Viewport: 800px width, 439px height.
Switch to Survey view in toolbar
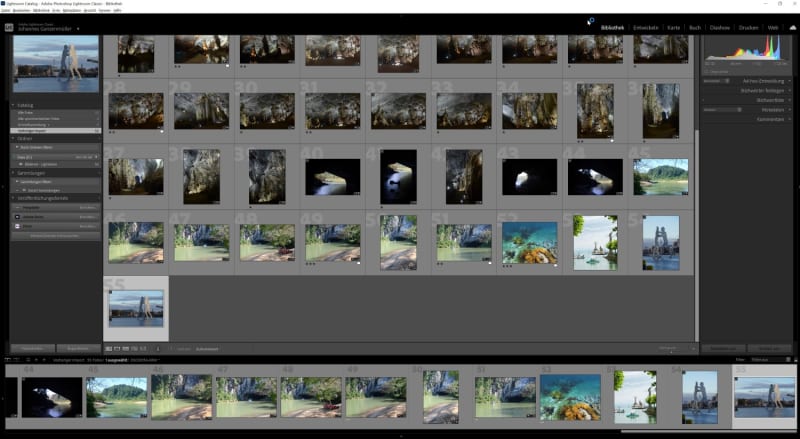click(x=134, y=349)
